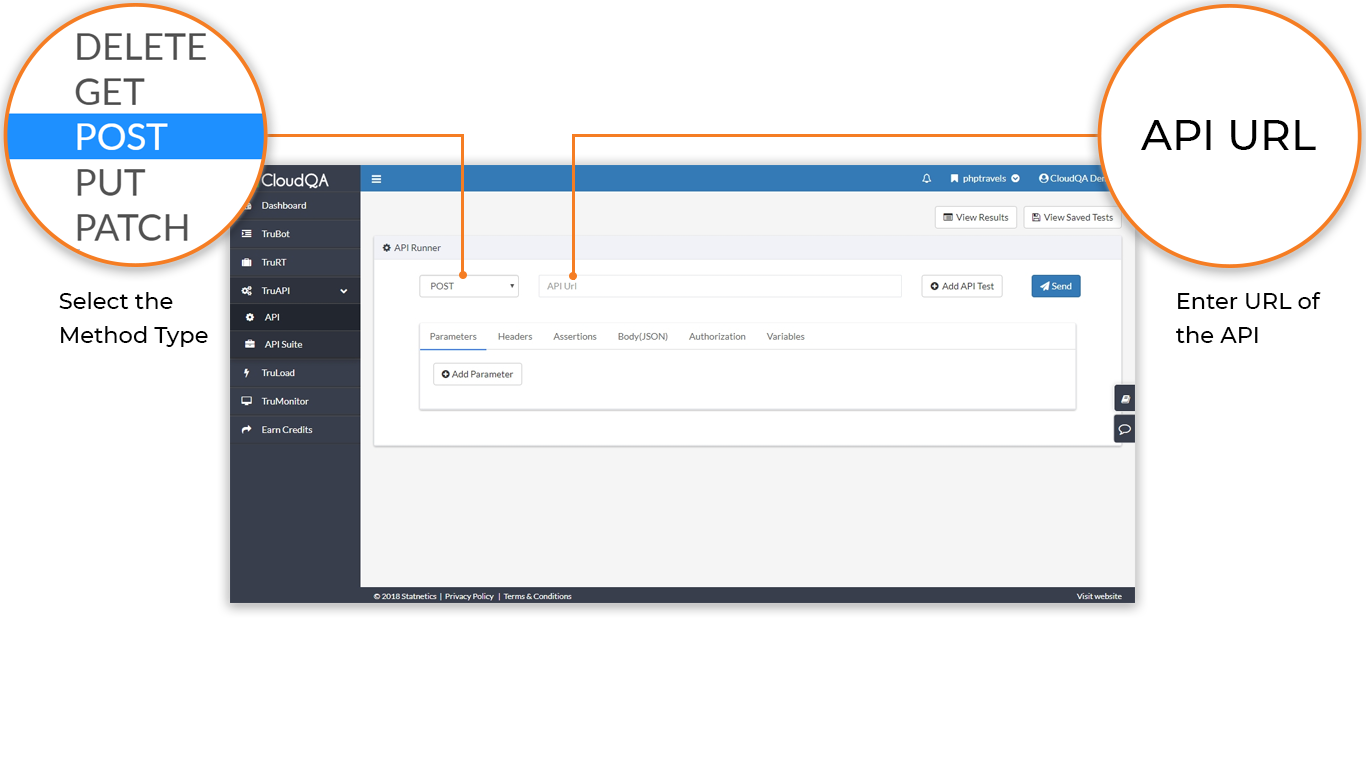Open Earn Credits in the sidebar
Screen dimensions: 1366x768
[295, 429]
